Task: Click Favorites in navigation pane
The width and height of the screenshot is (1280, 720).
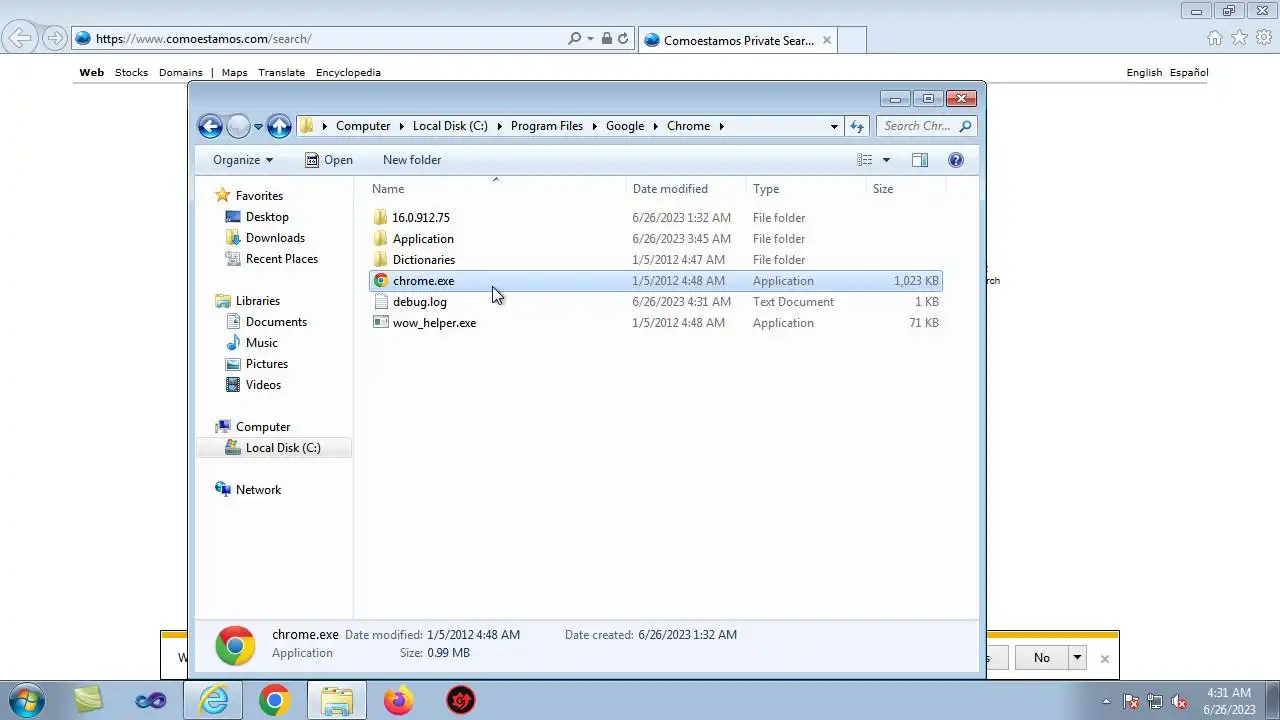Action: click(259, 196)
